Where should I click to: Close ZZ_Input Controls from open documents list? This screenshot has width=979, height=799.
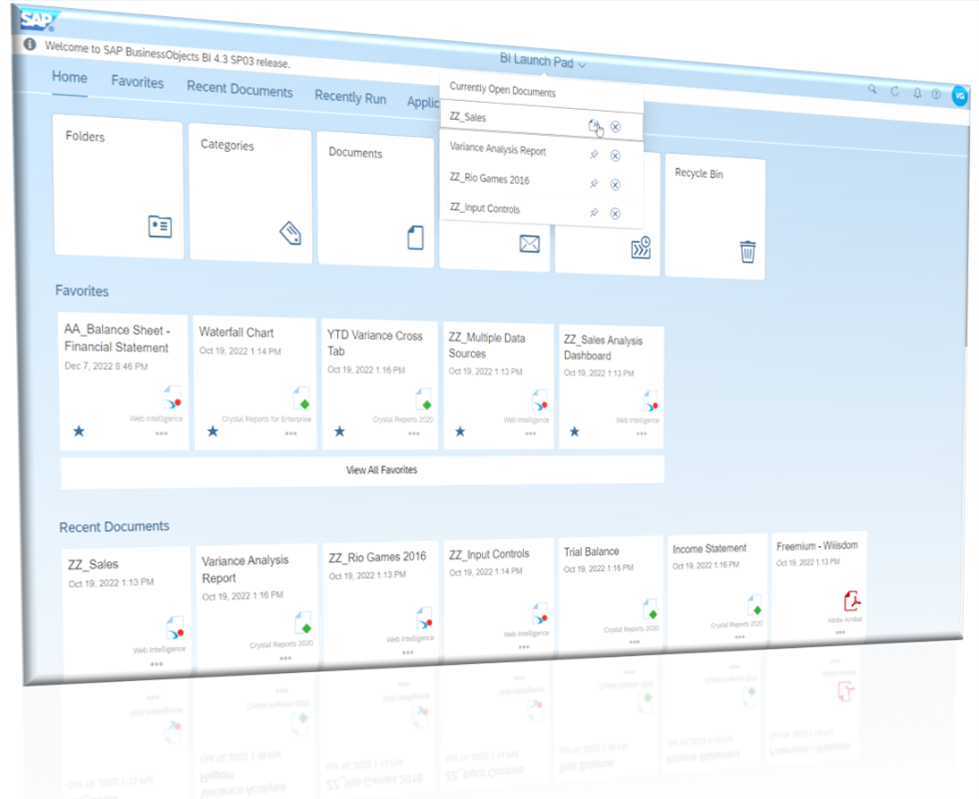pyautogui.click(x=614, y=212)
